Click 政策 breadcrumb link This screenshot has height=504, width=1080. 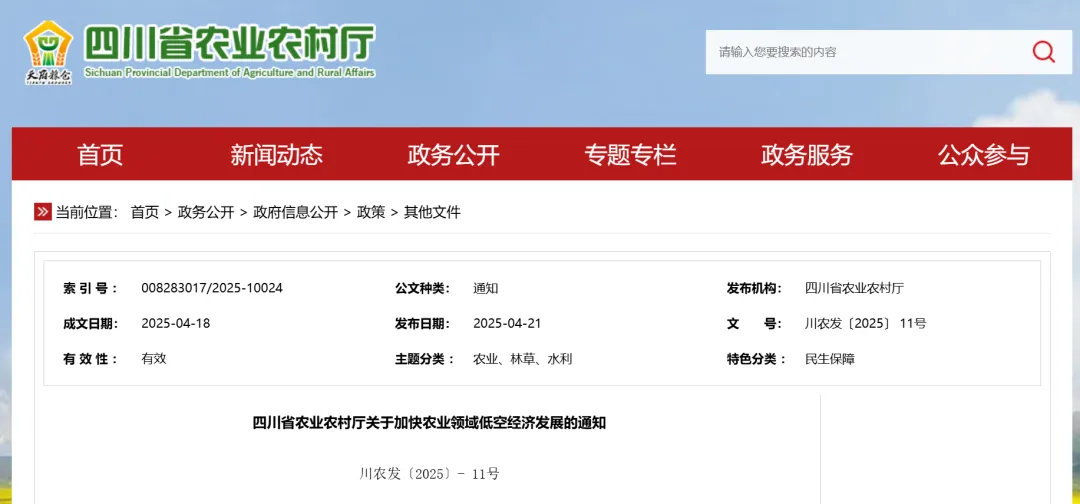click(371, 212)
